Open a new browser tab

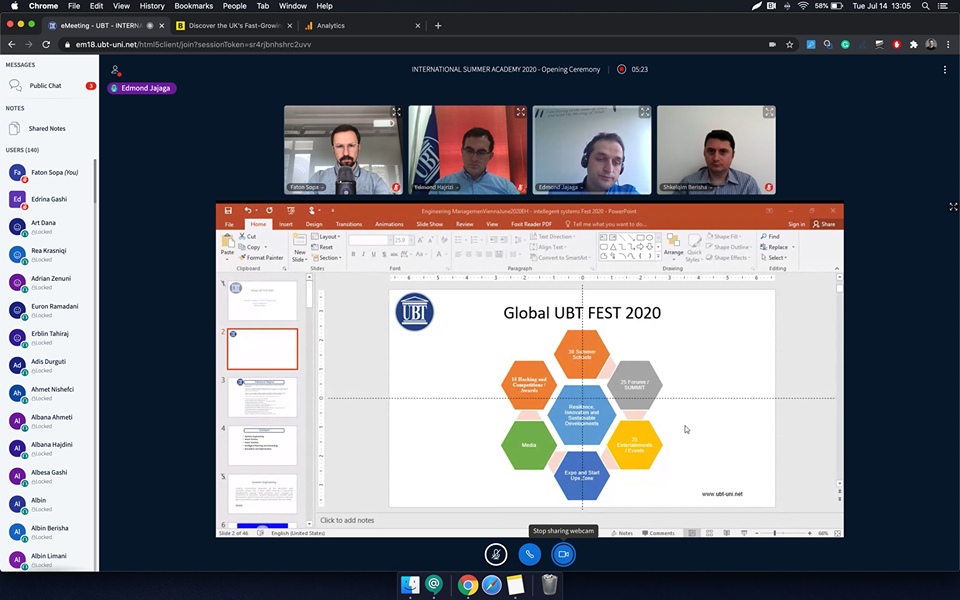click(438, 26)
